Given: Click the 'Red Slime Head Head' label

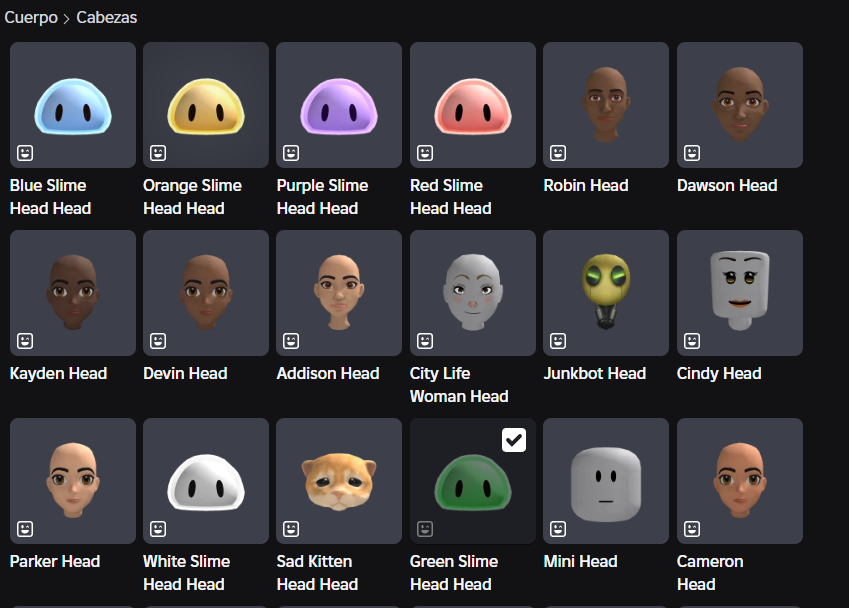Looking at the screenshot, I should point(450,197).
